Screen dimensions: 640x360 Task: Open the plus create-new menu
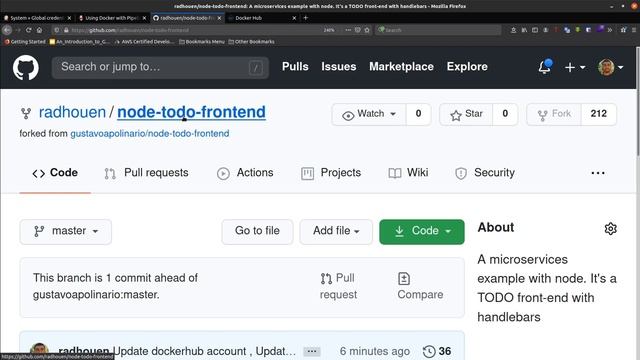[x=575, y=67]
